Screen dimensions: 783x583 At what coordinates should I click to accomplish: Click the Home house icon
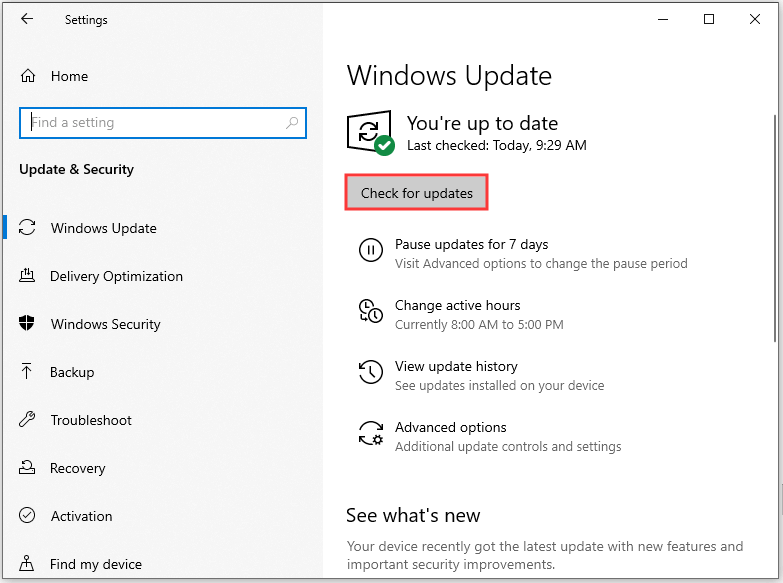click(28, 76)
